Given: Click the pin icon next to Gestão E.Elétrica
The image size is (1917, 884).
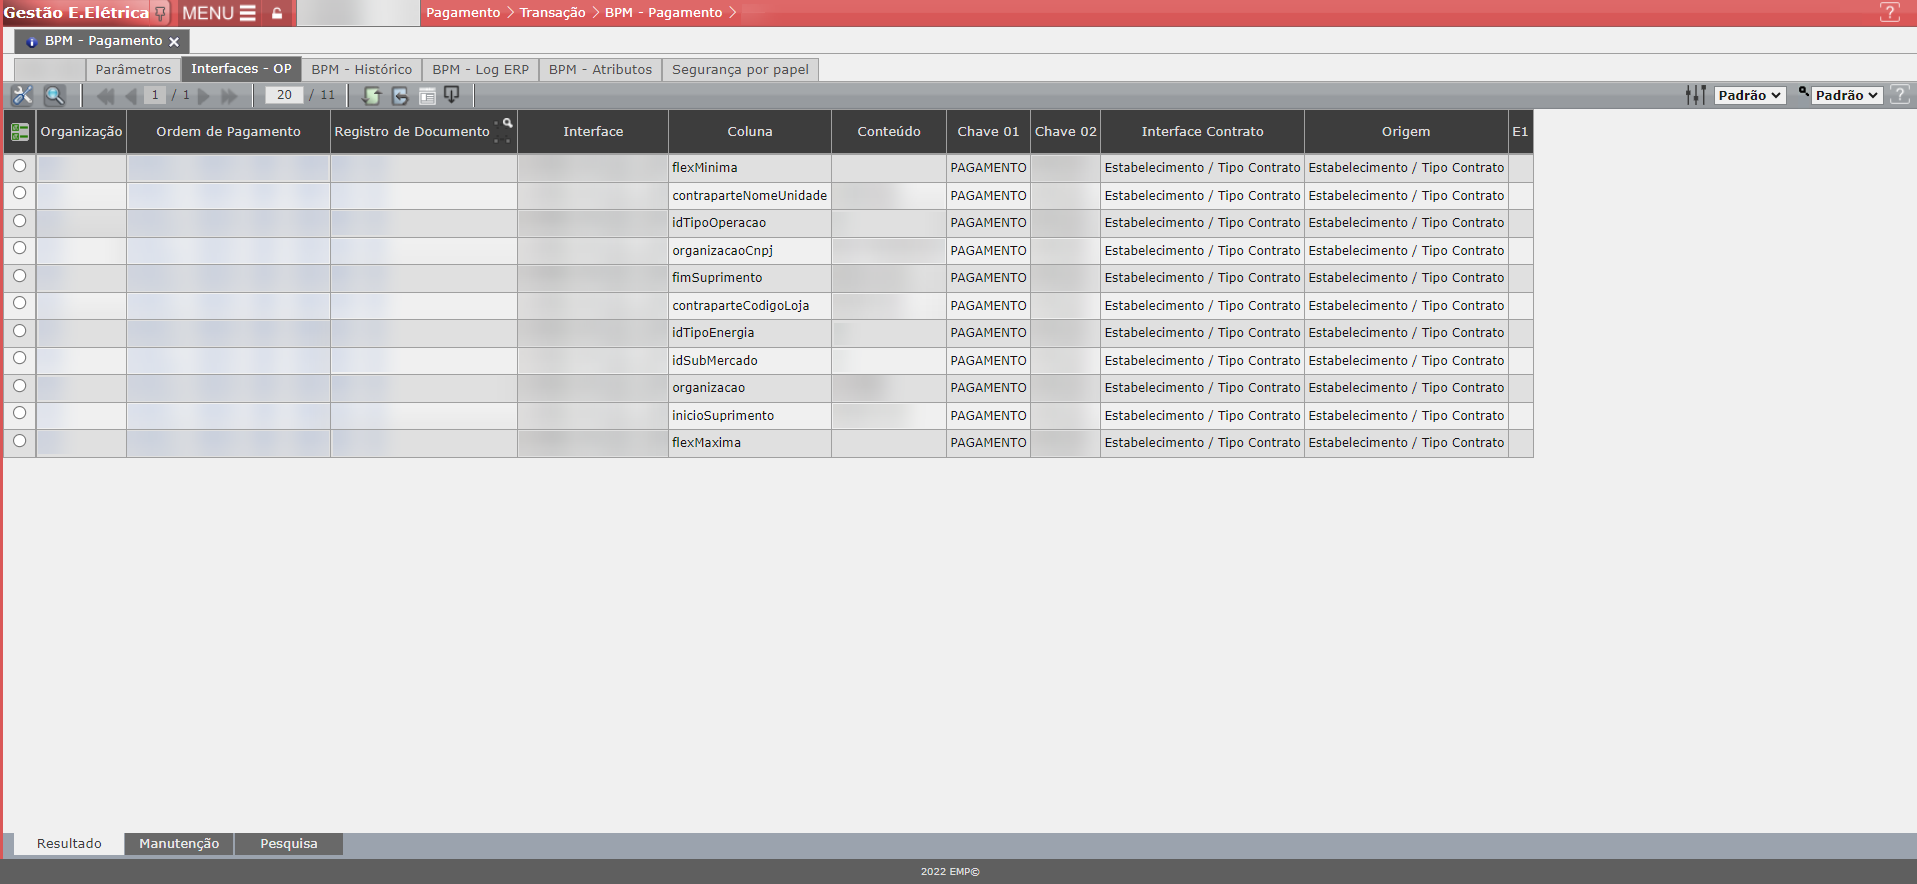Looking at the screenshot, I should 160,13.
